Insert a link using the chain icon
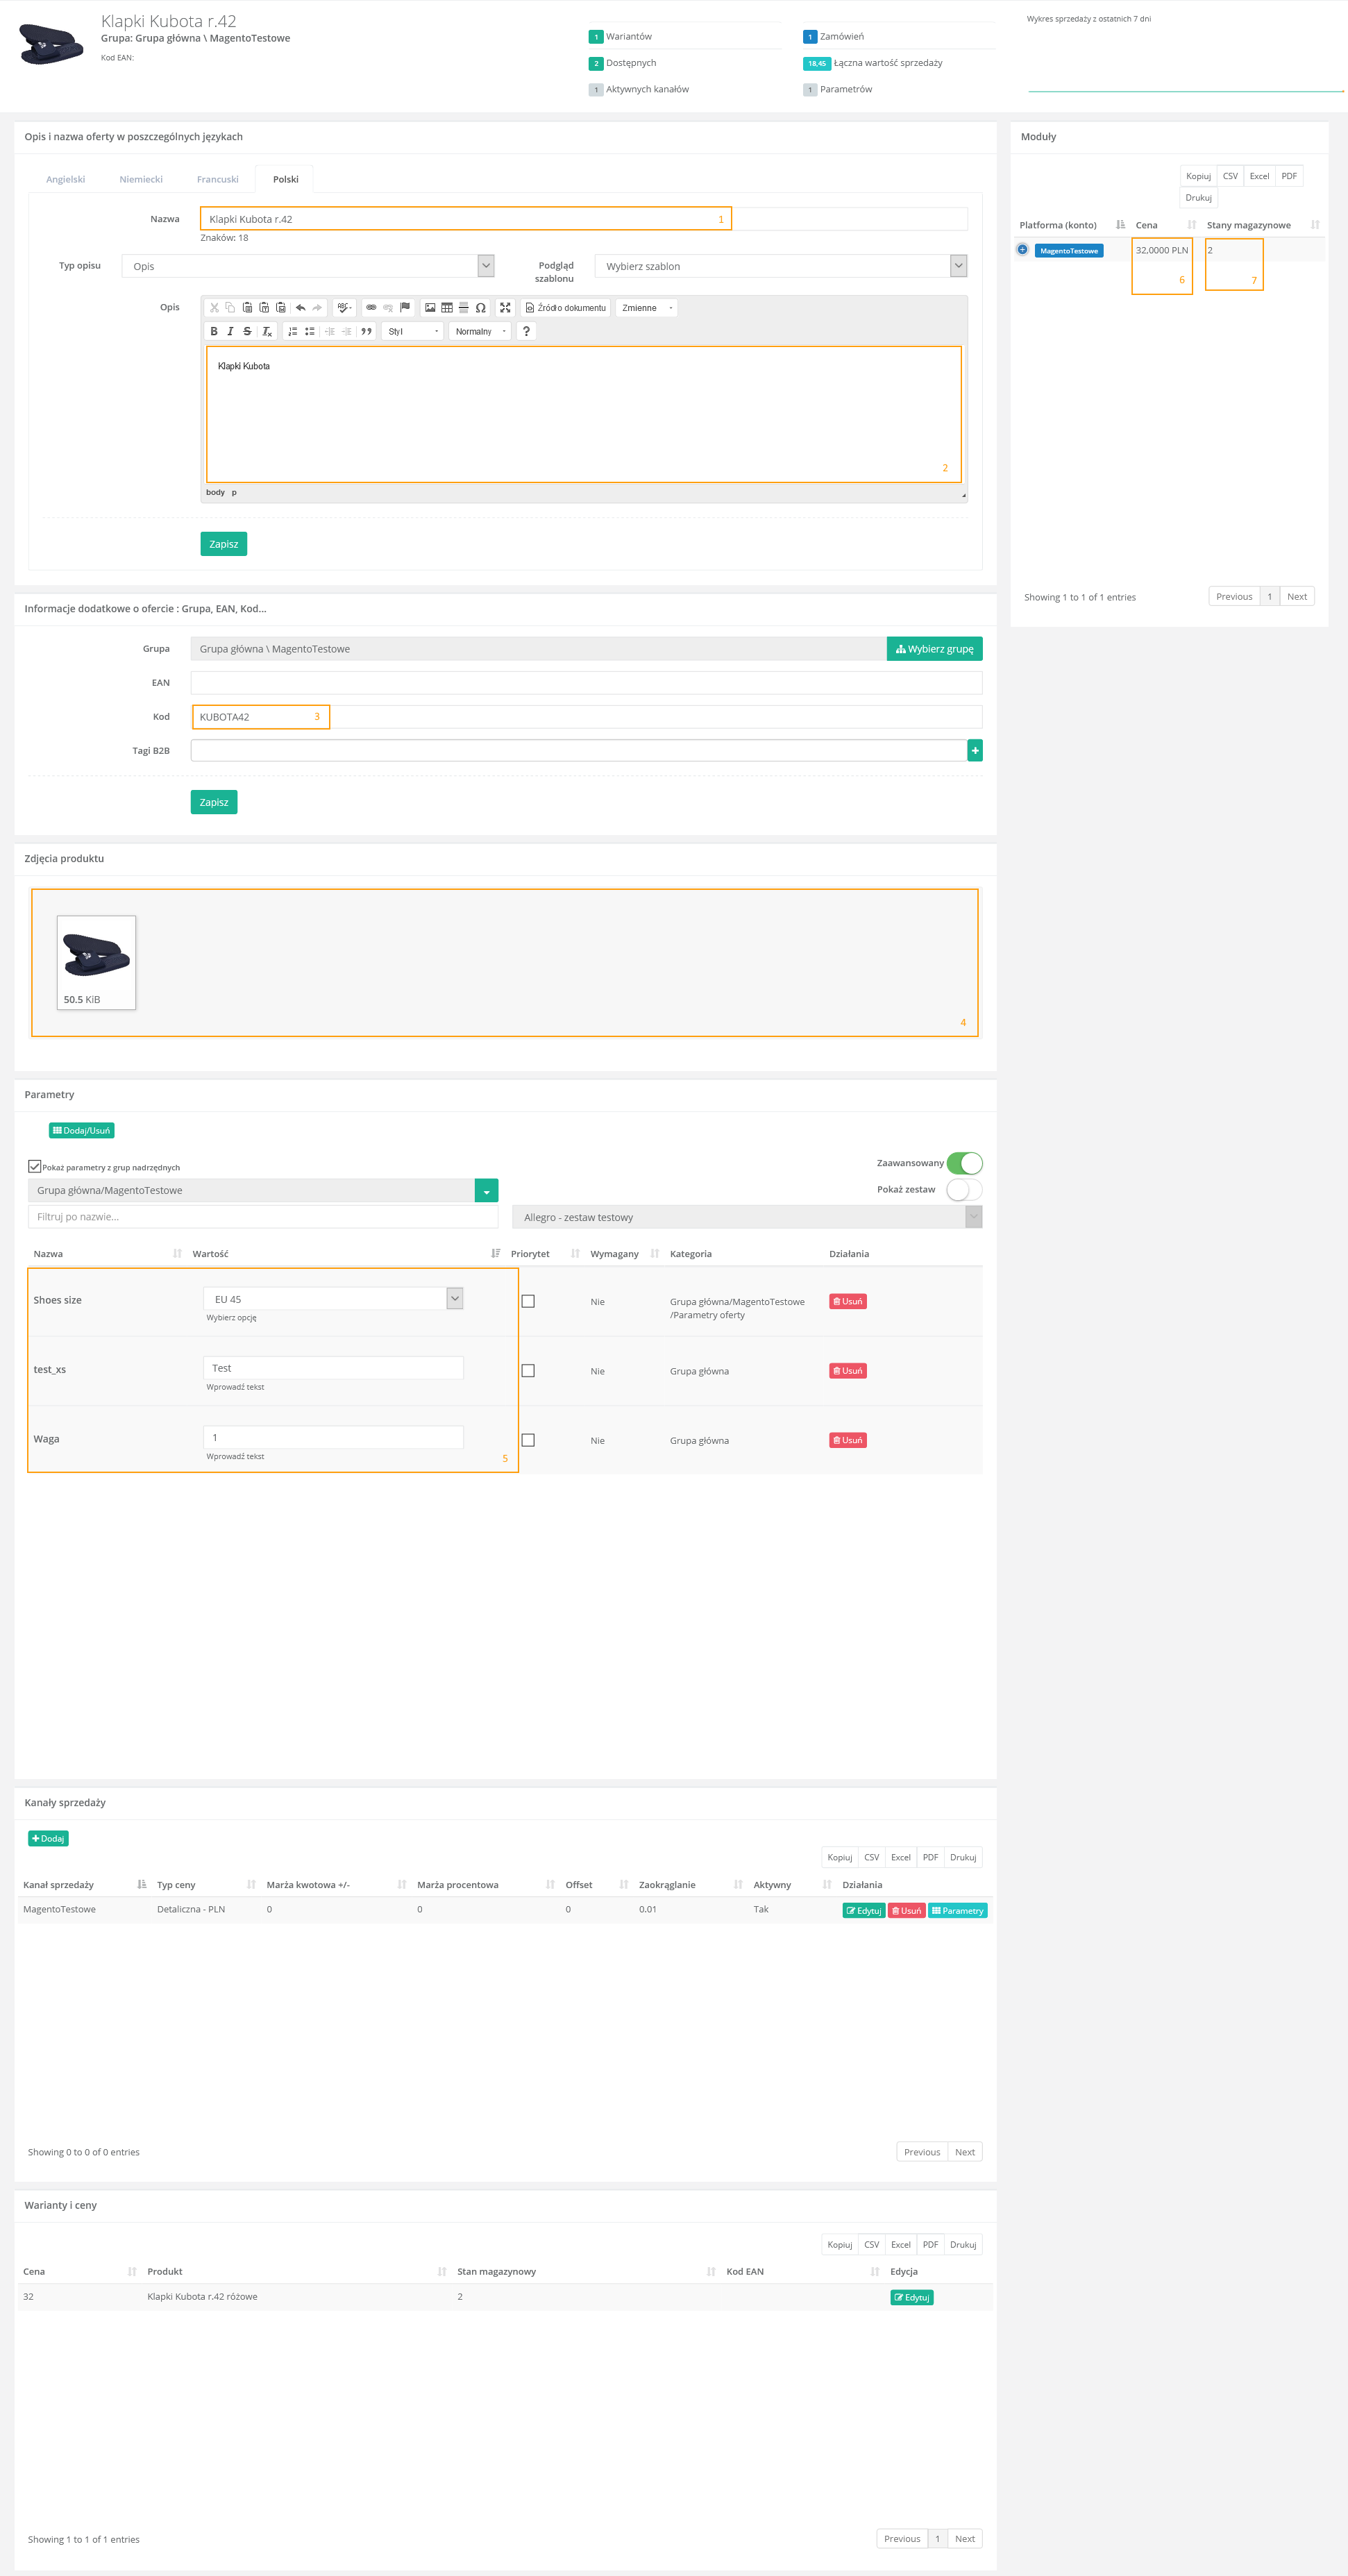 pos(371,308)
